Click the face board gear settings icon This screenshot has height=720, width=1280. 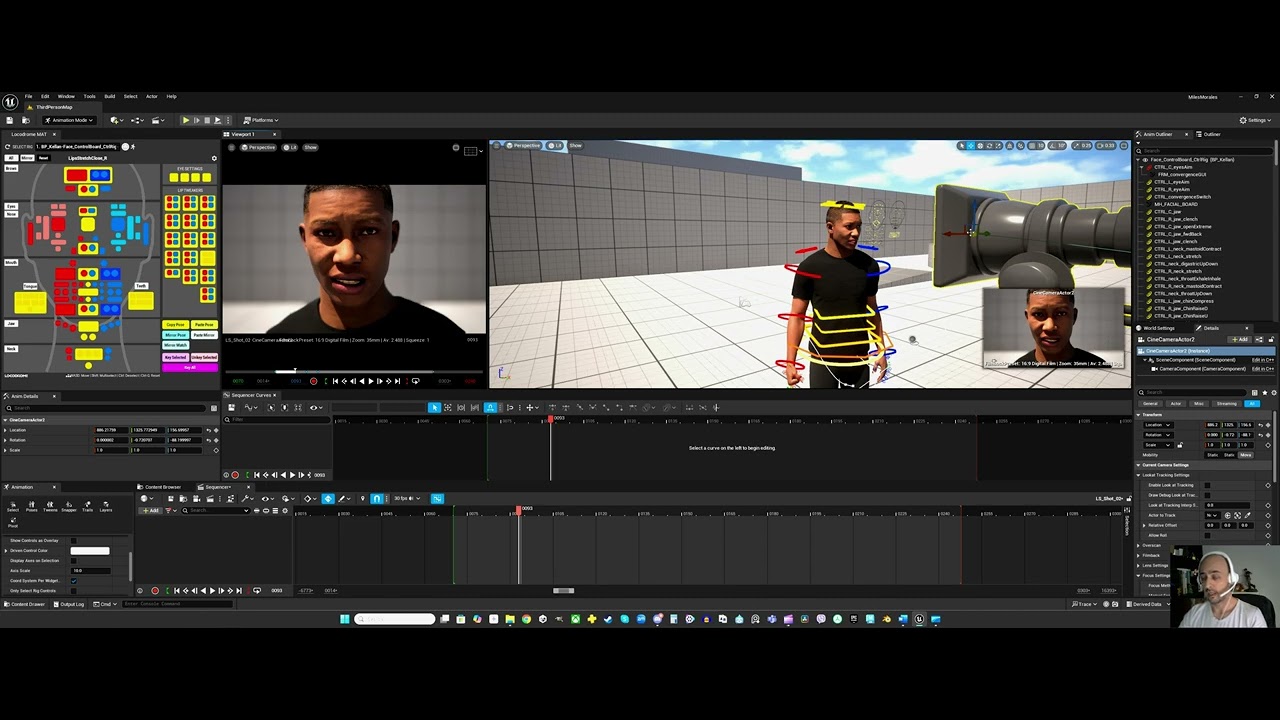pos(214,158)
